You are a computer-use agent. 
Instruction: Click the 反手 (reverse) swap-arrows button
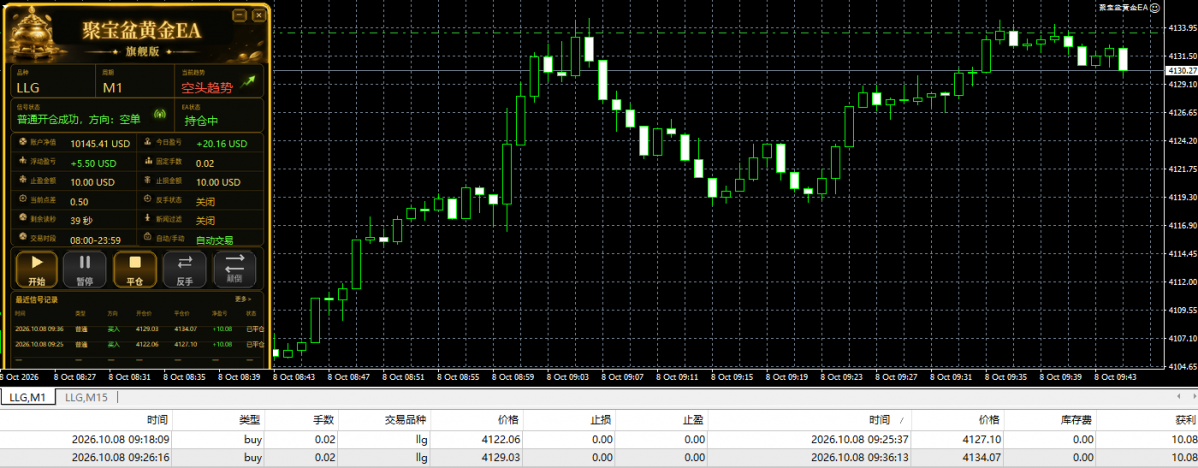[x=185, y=270]
